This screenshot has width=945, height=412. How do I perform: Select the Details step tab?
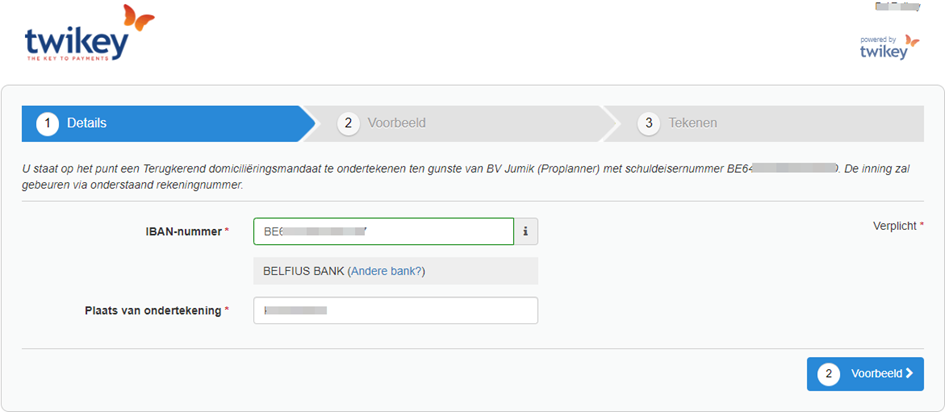pyautogui.click(x=168, y=123)
